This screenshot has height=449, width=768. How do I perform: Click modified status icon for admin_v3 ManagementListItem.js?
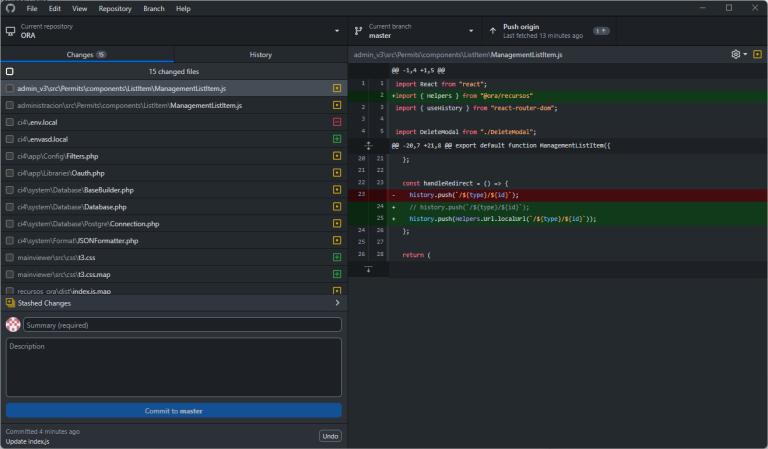[x=337, y=88]
